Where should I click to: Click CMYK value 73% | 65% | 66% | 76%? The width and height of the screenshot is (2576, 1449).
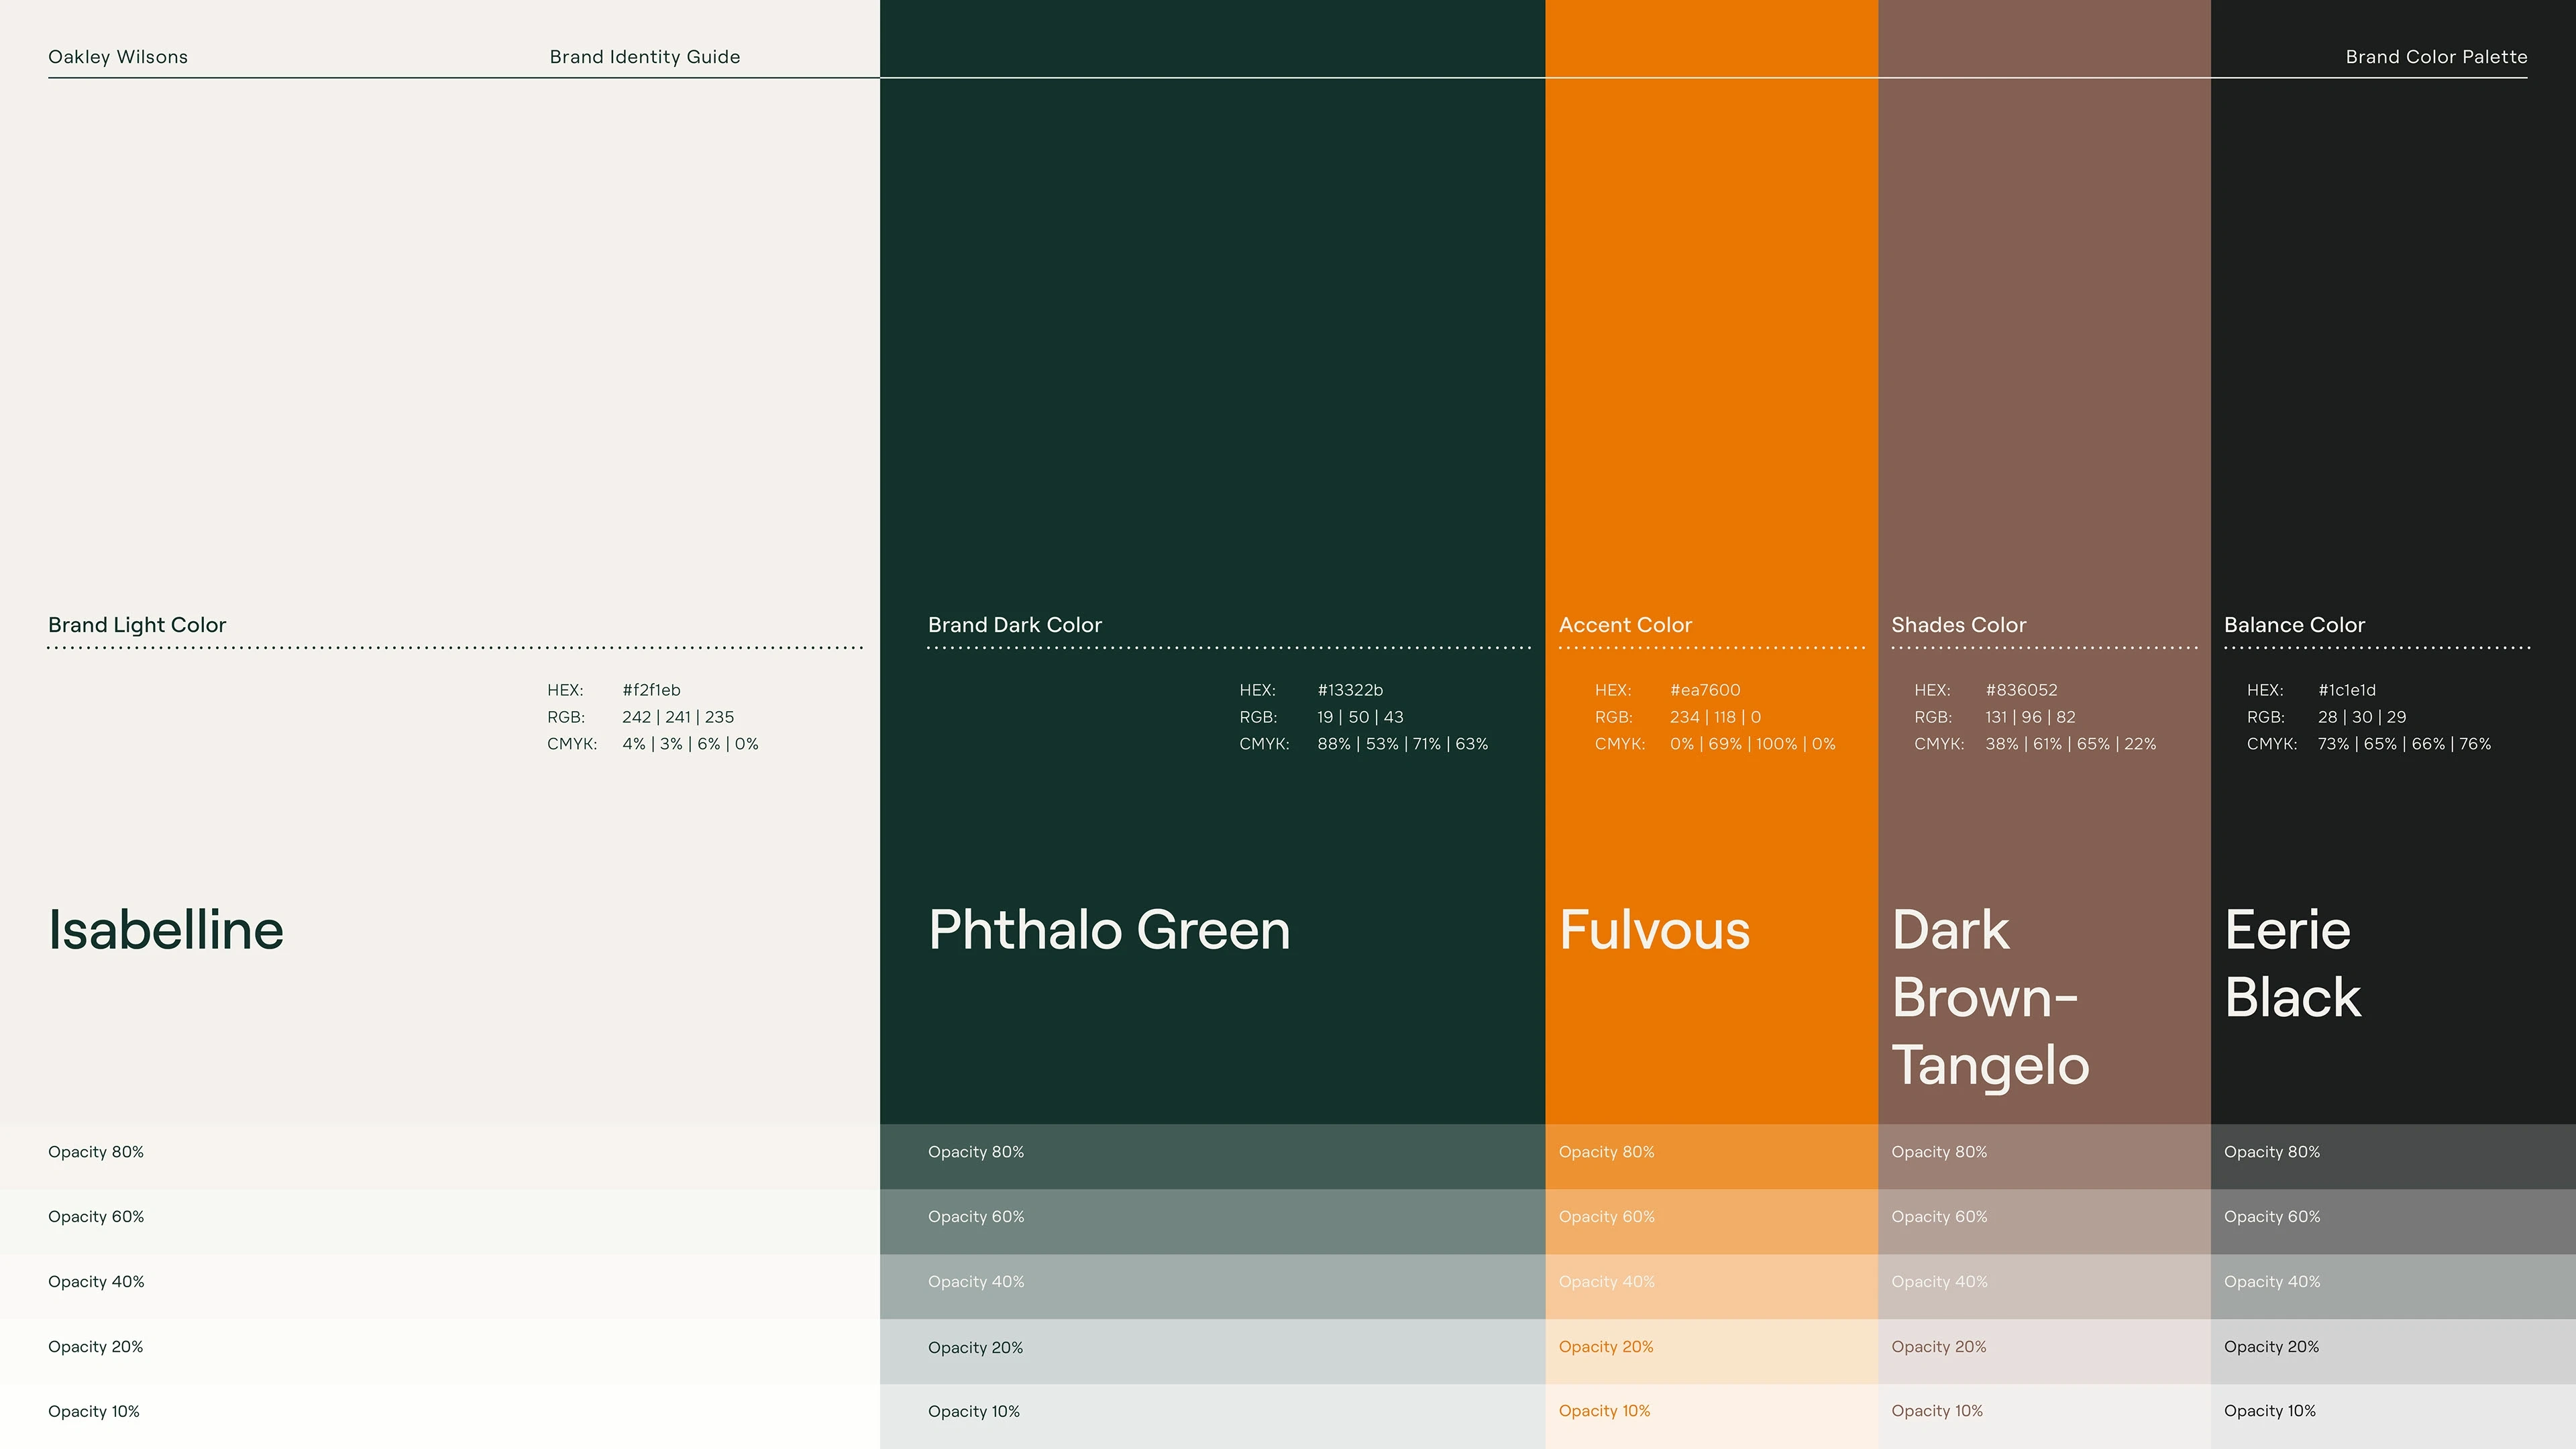(x=2404, y=744)
